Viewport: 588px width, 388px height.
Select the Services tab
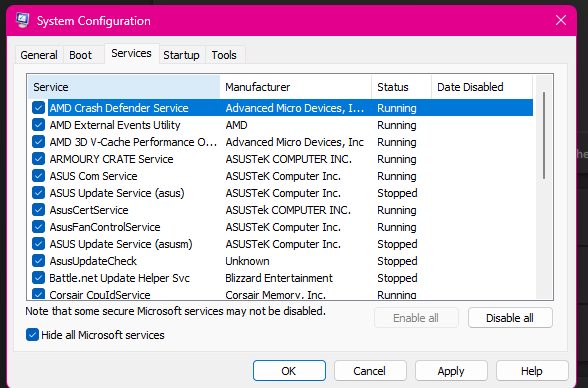[131, 54]
